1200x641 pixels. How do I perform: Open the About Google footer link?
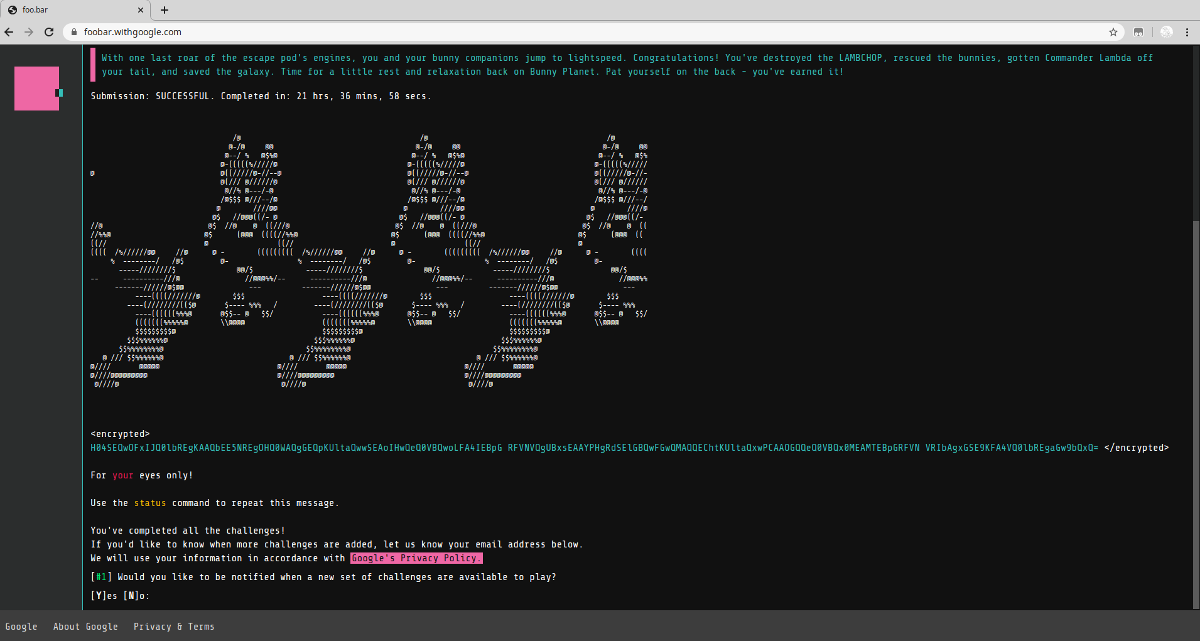86,627
